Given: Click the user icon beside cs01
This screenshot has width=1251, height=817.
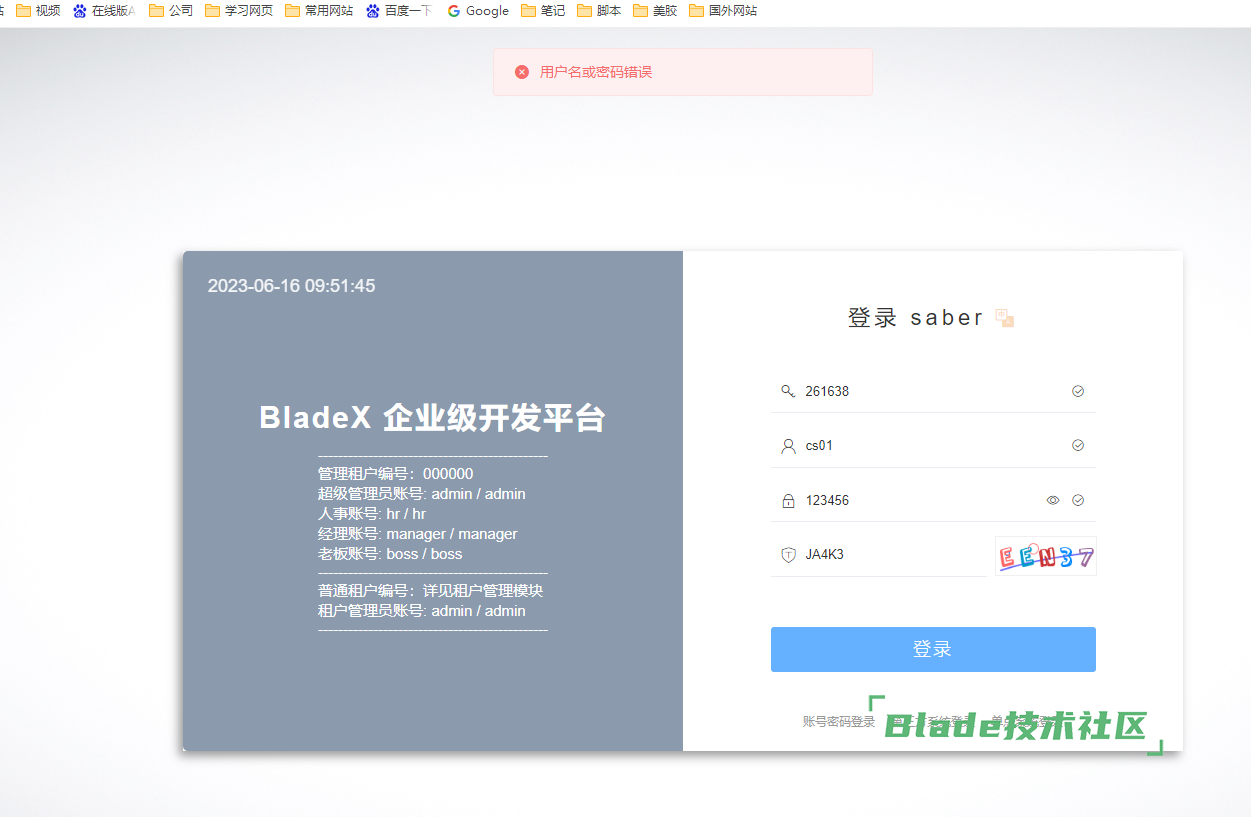Looking at the screenshot, I should point(788,446).
